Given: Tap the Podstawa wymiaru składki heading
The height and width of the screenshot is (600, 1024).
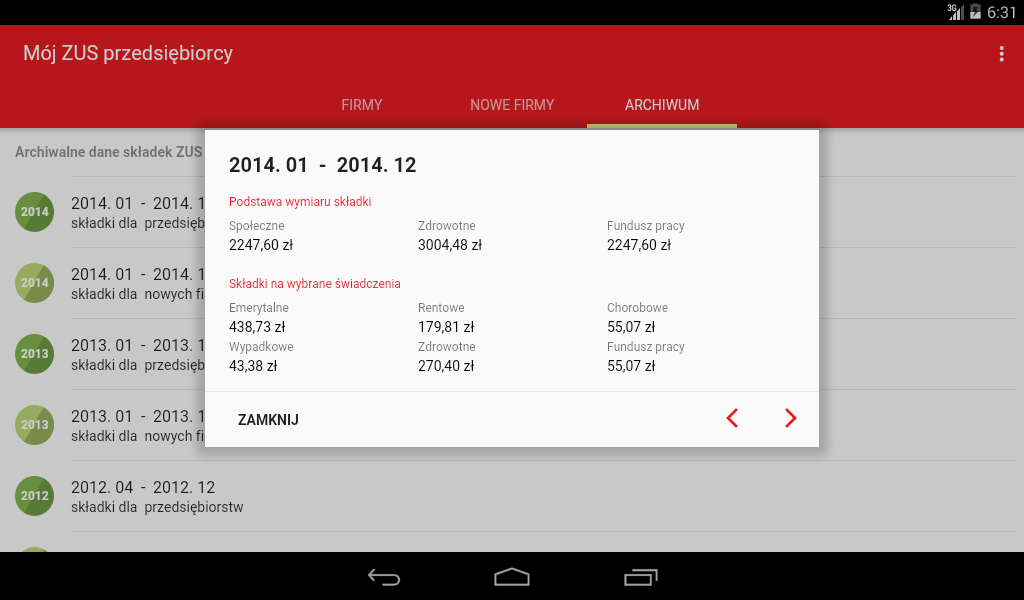Looking at the screenshot, I should click(300, 202).
